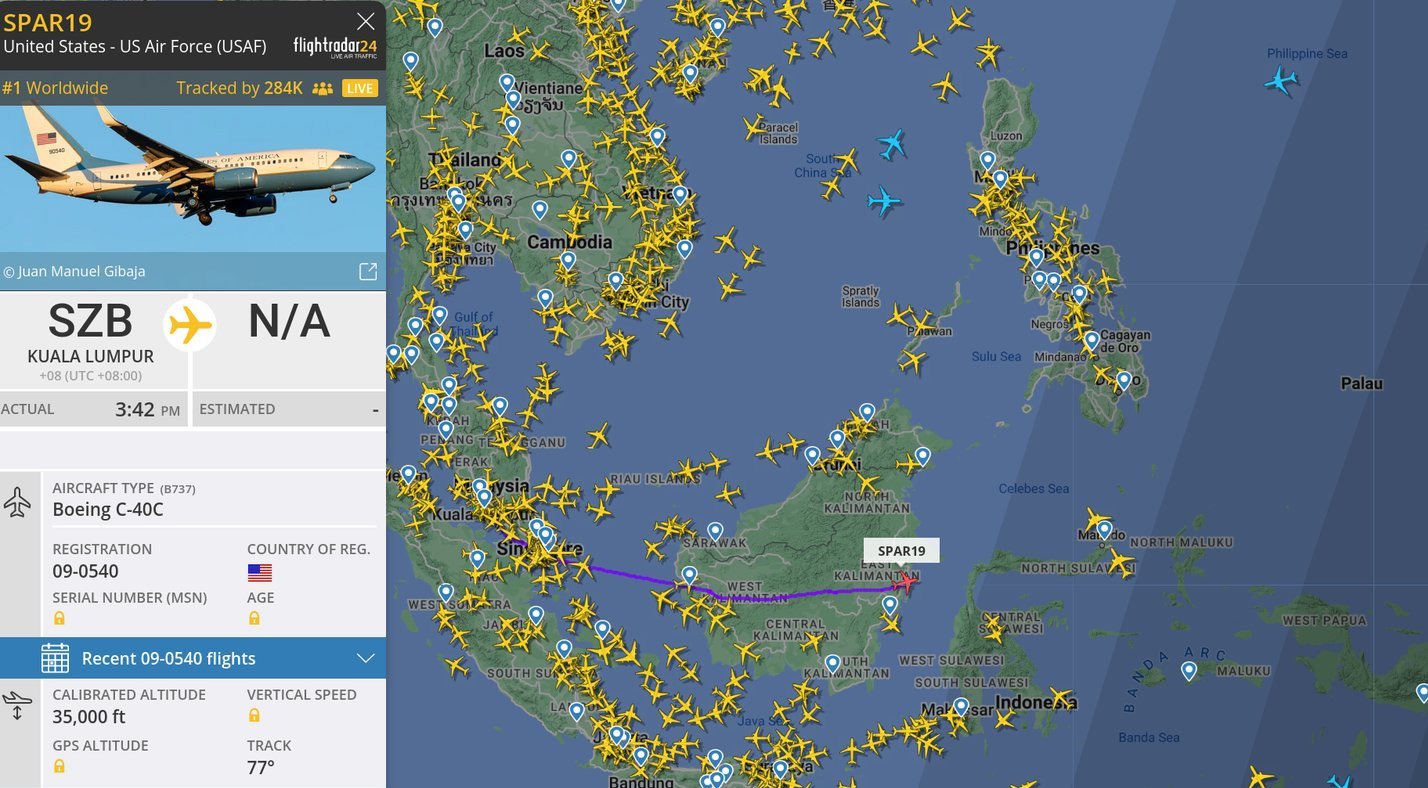Open the aircraft photo in external view
The image size is (1428, 788).
click(x=368, y=271)
